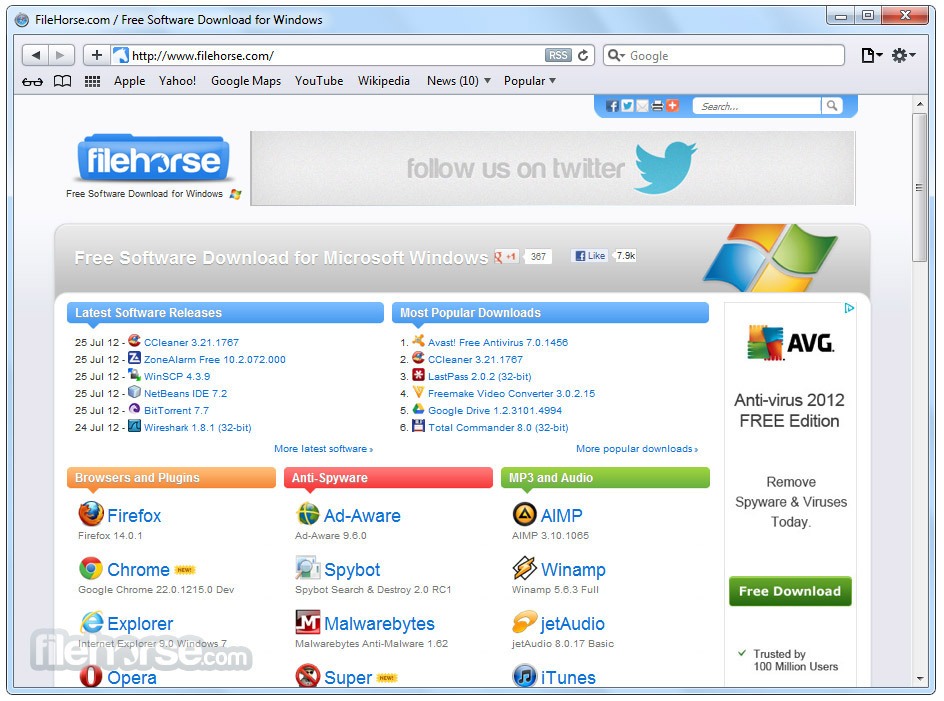Open the RSS feed button
The width and height of the screenshot is (944, 701).
(557, 55)
